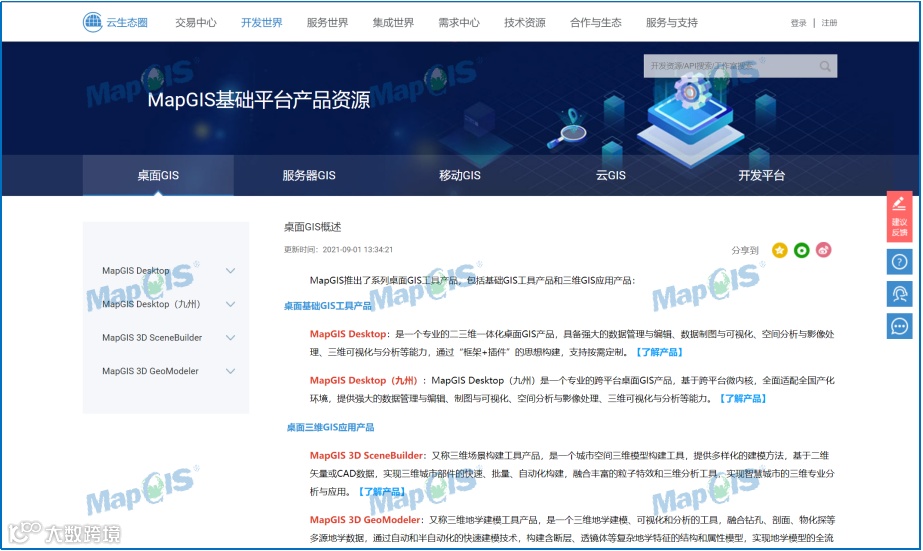Click the red MapGIS Desktop (九州) heading text
Viewport: 923px width, 551px height.
364,380
